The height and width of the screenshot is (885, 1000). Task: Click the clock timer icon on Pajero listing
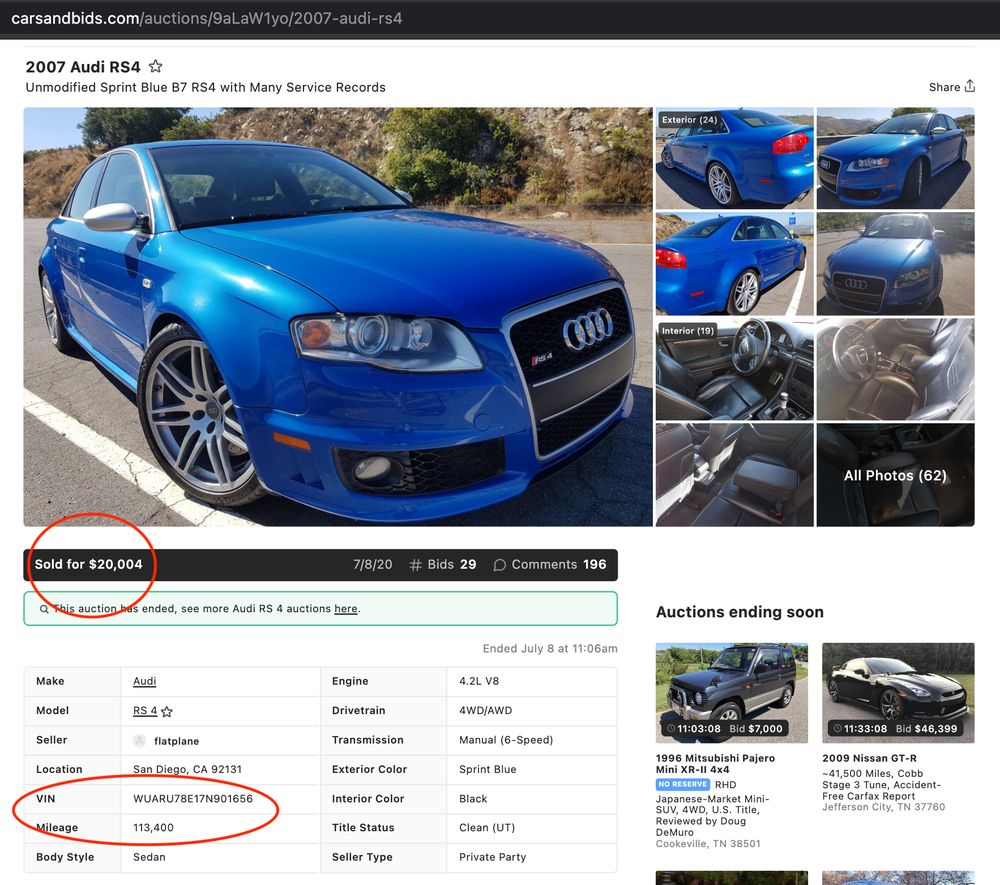click(x=668, y=729)
